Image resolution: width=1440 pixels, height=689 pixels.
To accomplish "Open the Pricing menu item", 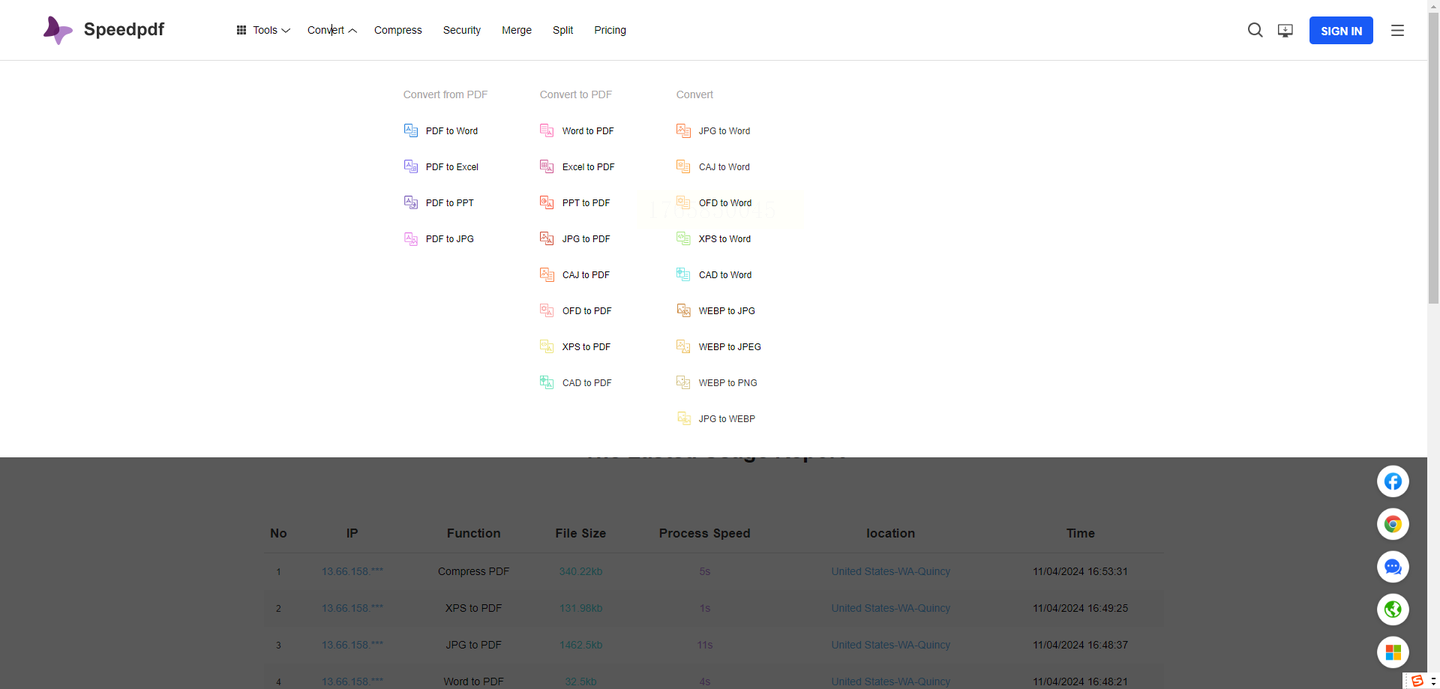I will pos(610,30).
